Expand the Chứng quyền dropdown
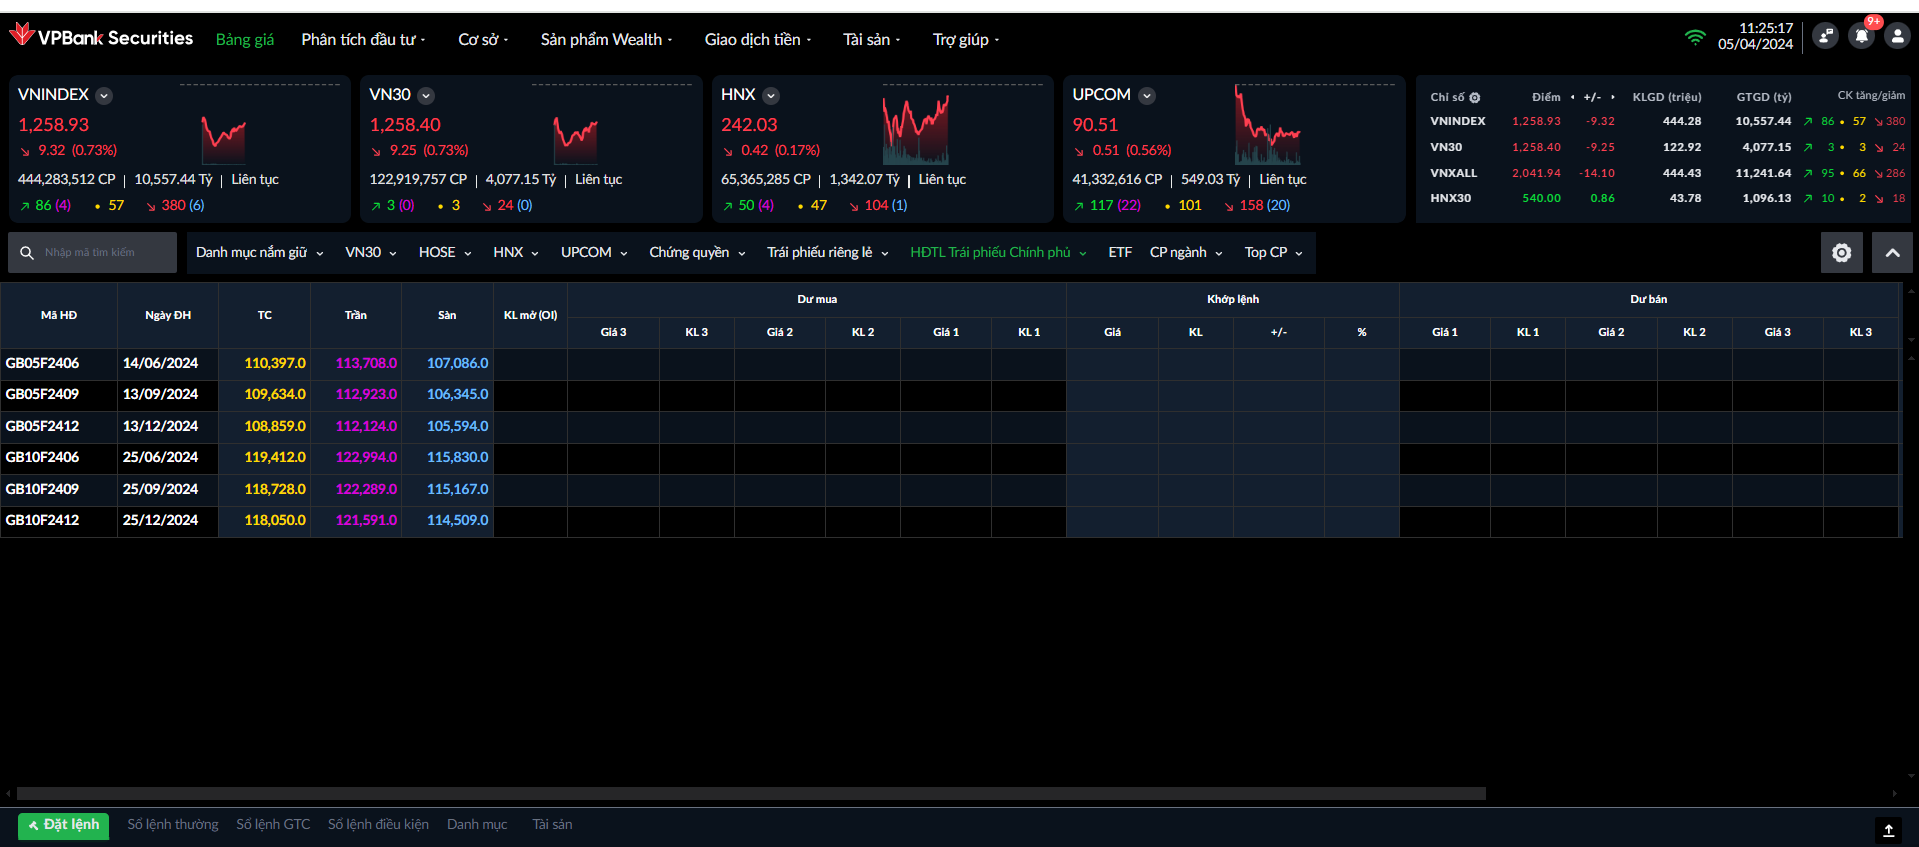 coord(697,253)
